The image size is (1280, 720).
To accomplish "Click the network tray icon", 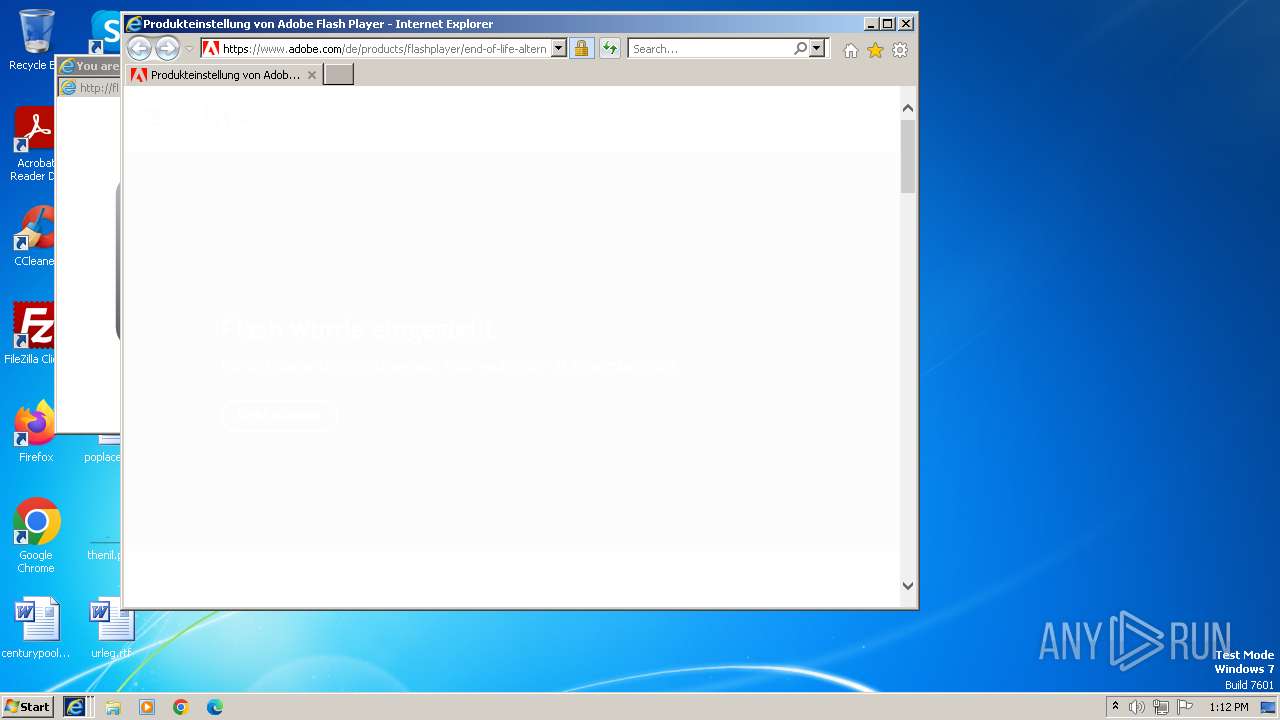I will coord(1161,707).
